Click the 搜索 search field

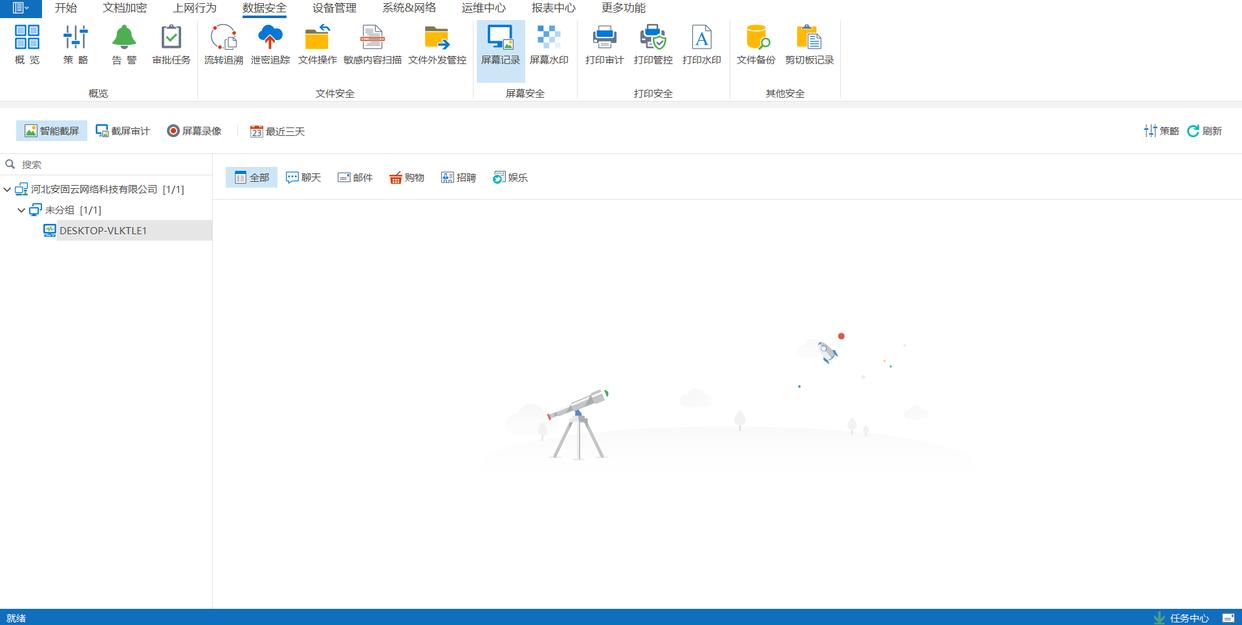tap(106, 164)
